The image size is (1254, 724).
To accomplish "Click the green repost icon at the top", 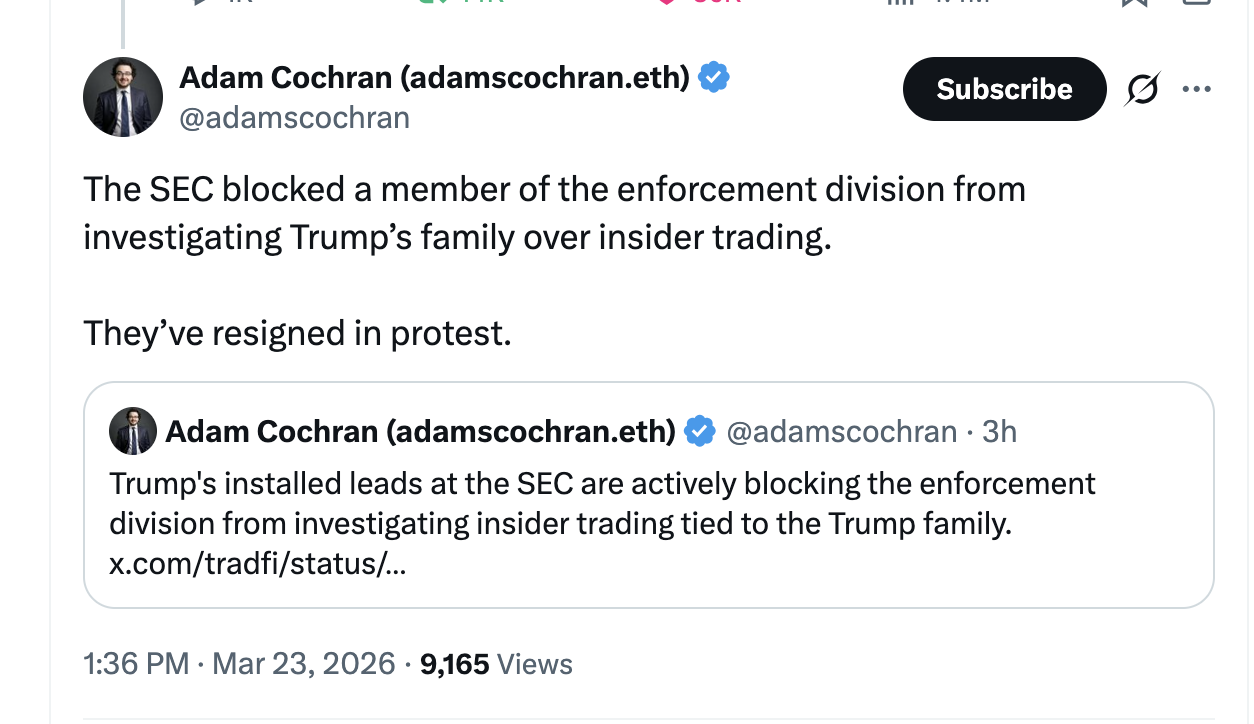I will pos(433,2).
